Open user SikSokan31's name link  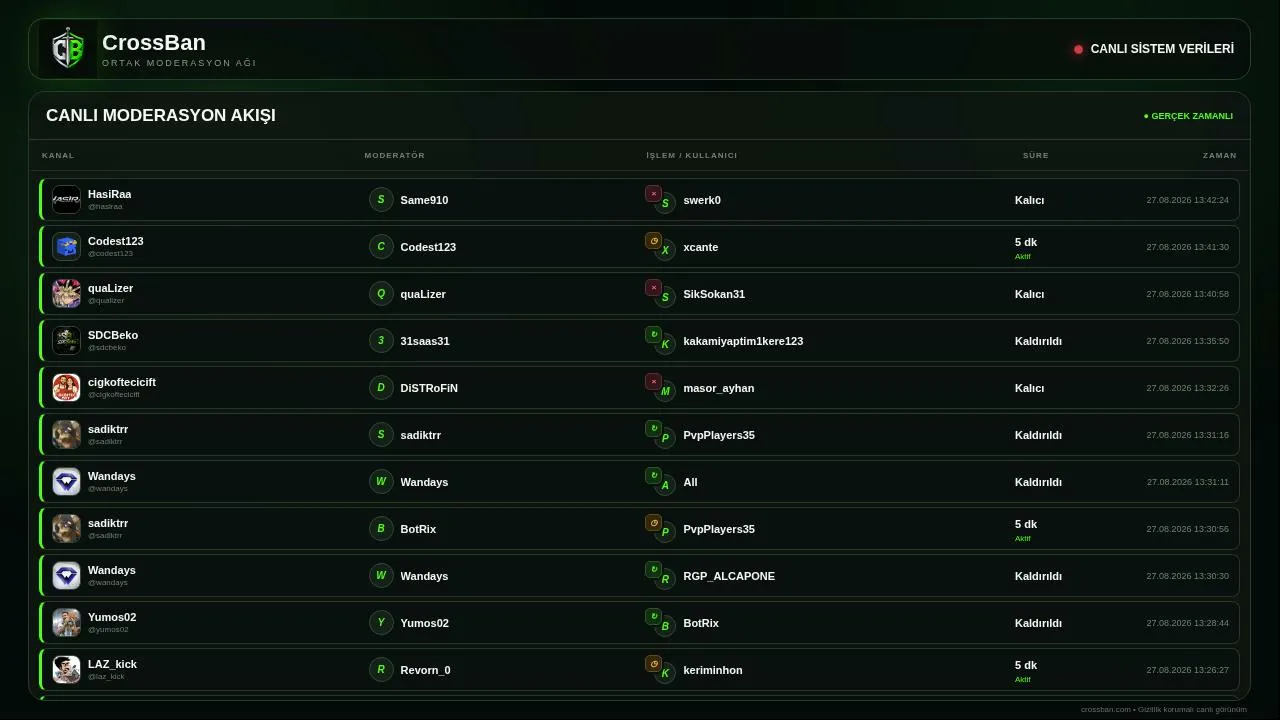(x=714, y=294)
